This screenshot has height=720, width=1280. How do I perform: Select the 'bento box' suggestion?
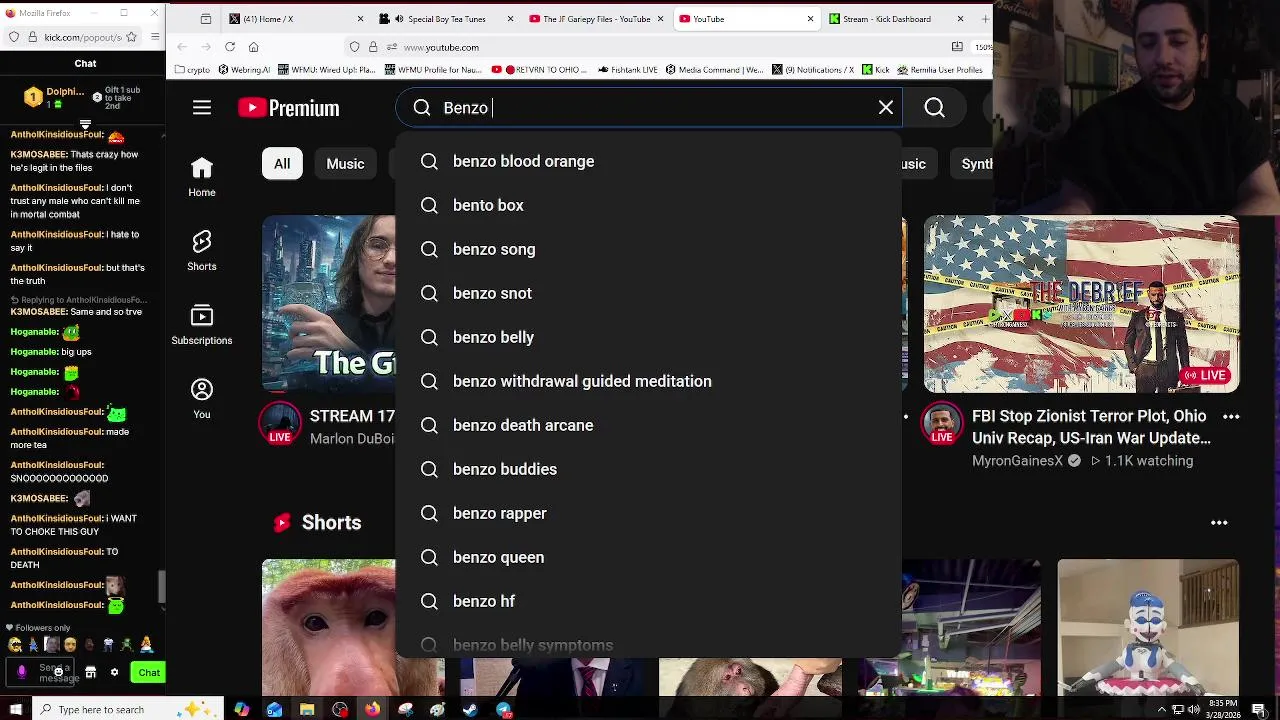click(649, 205)
